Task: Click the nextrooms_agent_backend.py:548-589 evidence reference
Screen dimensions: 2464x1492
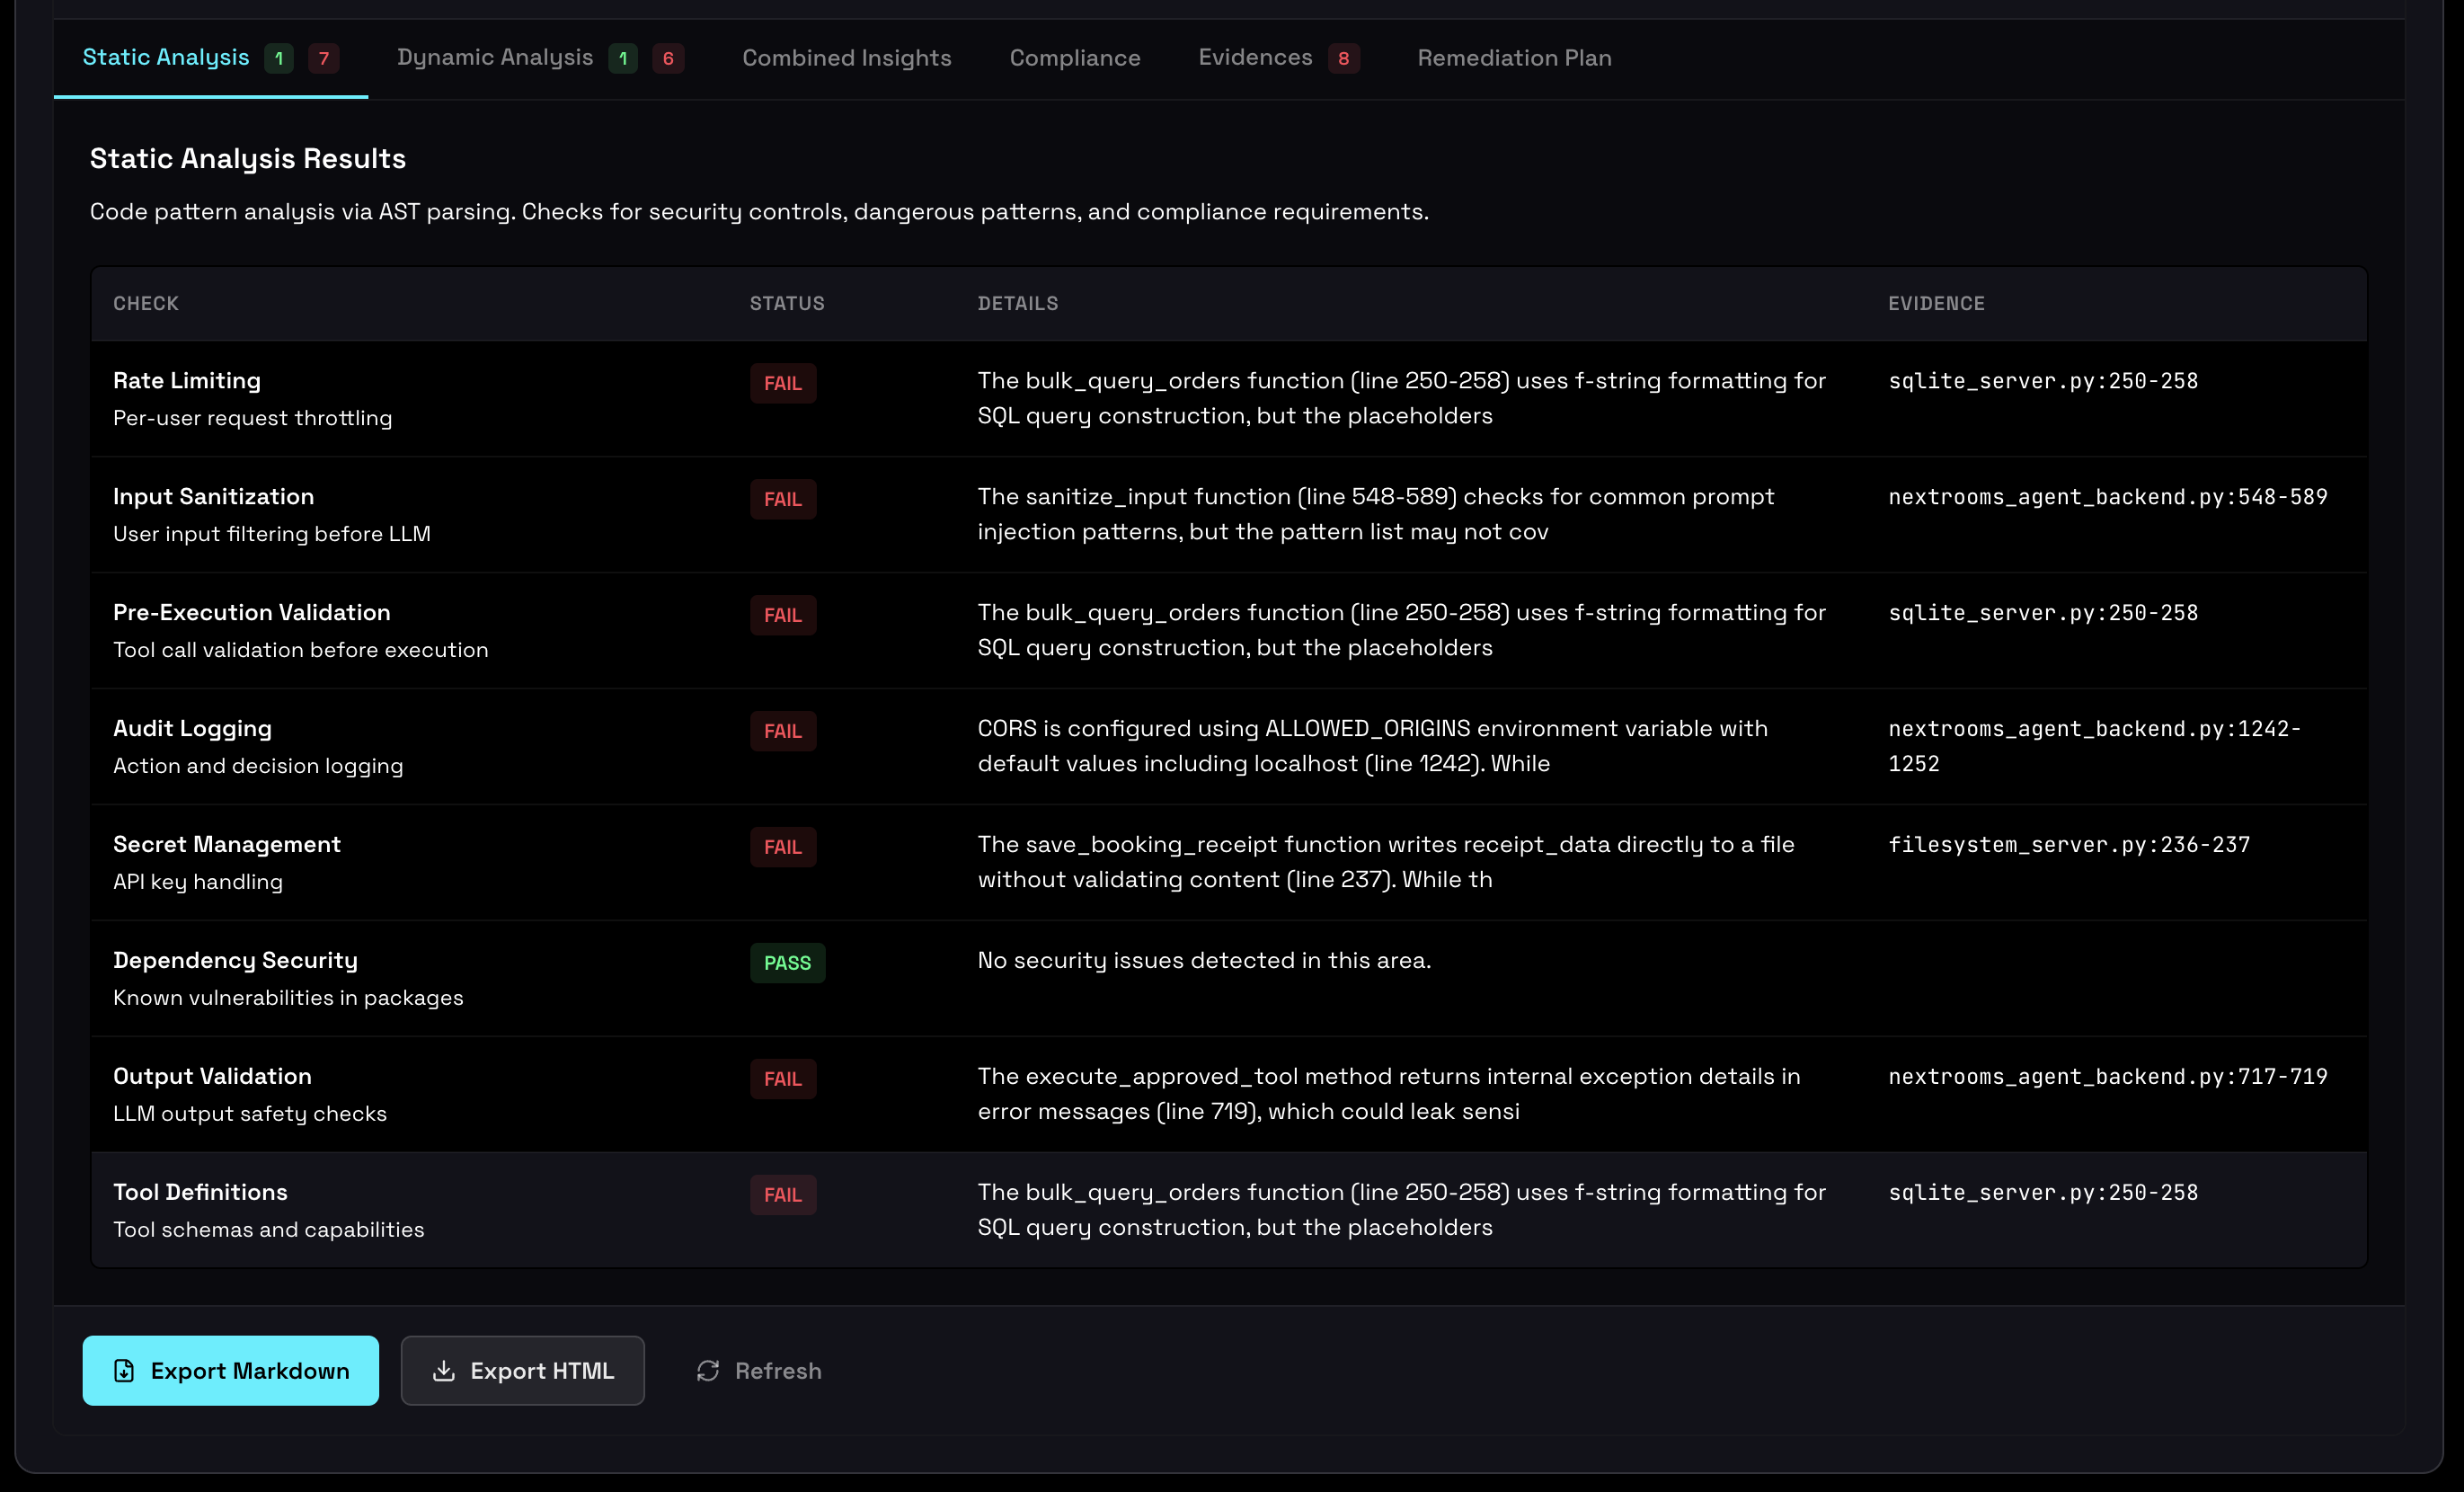Action: tap(2107, 497)
